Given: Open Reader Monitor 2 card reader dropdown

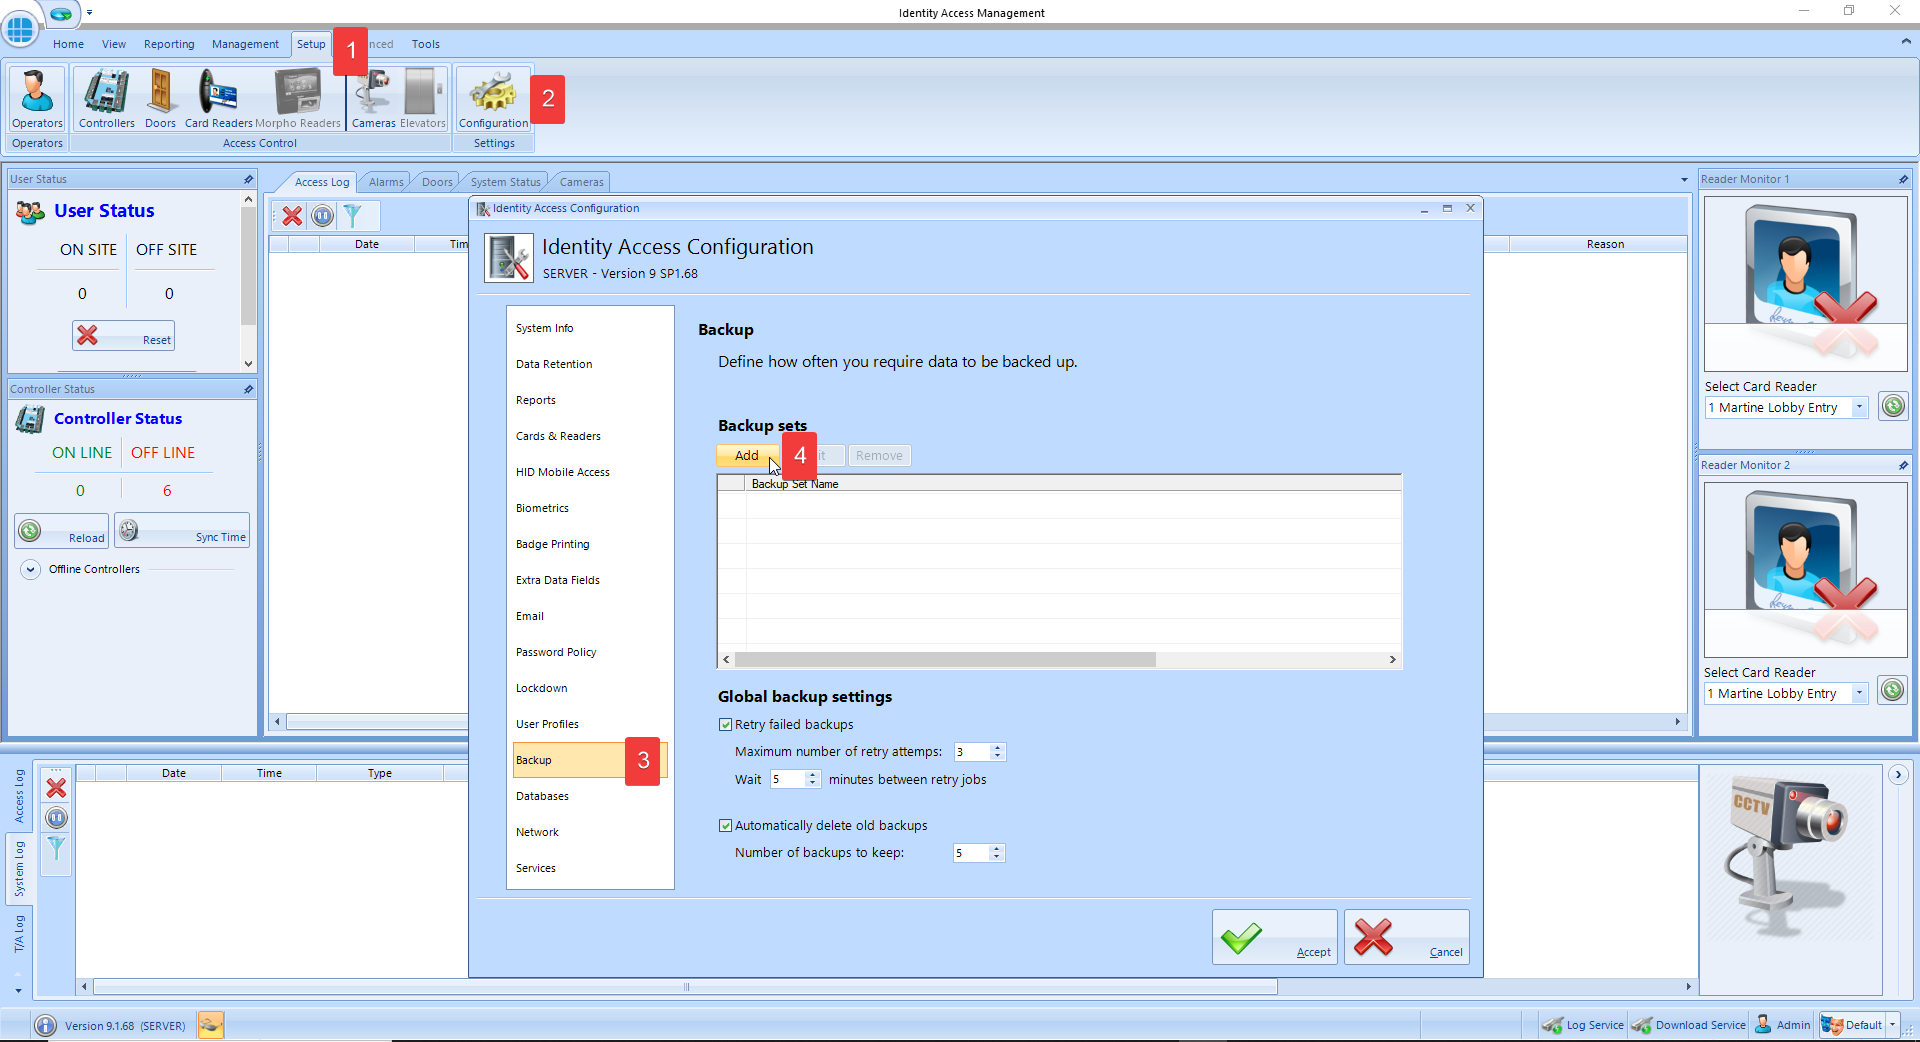Looking at the screenshot, I should [1859, 693].
